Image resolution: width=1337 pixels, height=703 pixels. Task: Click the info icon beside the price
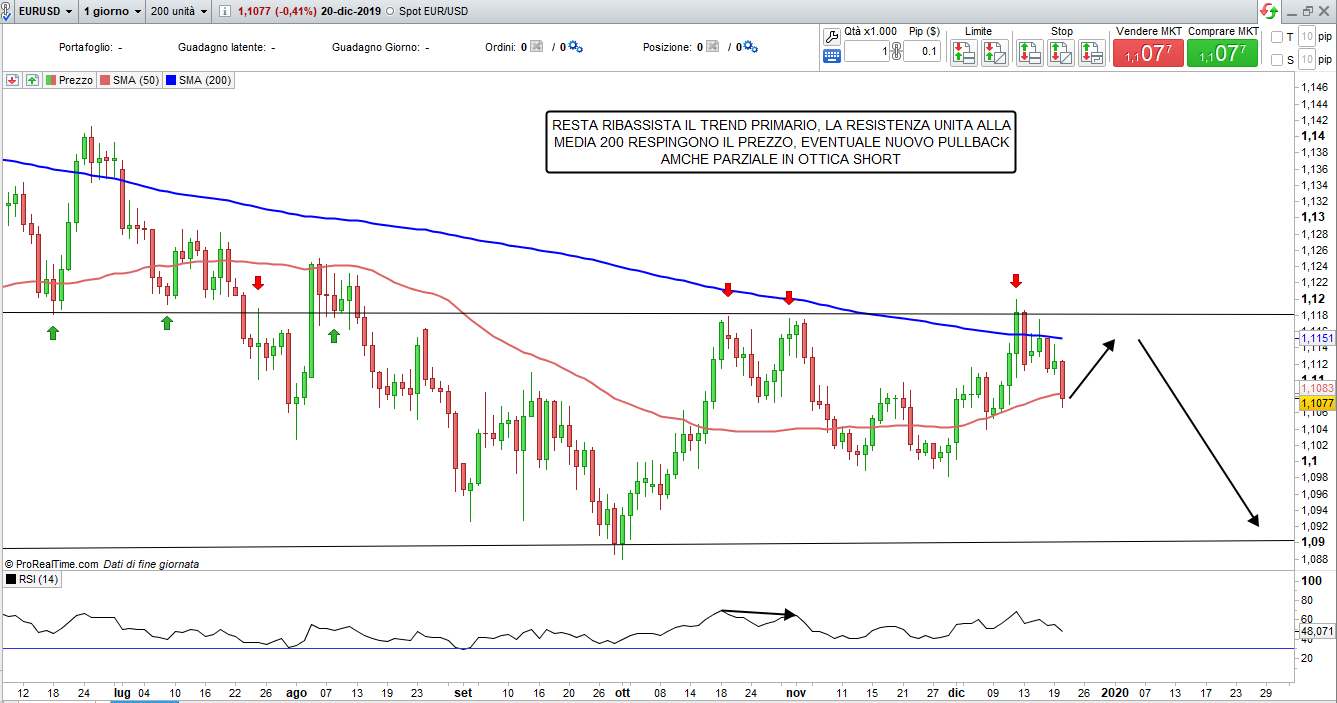[x=224, y=12]
